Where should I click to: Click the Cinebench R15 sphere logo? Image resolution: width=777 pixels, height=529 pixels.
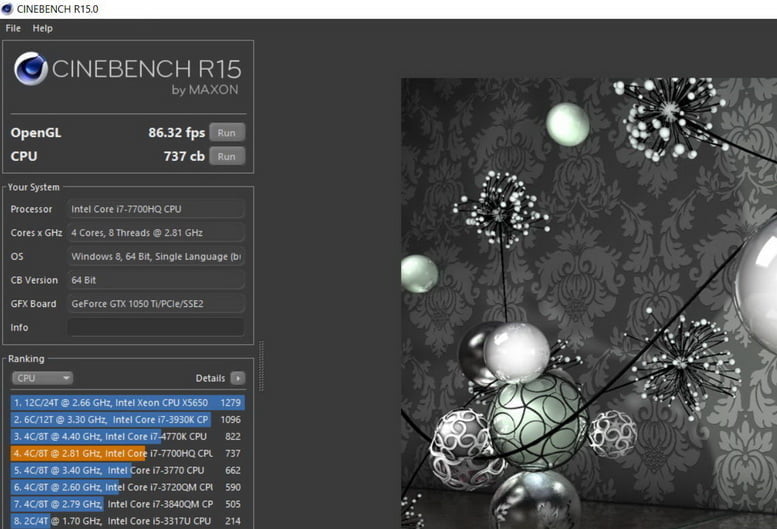tap(31, 69)
